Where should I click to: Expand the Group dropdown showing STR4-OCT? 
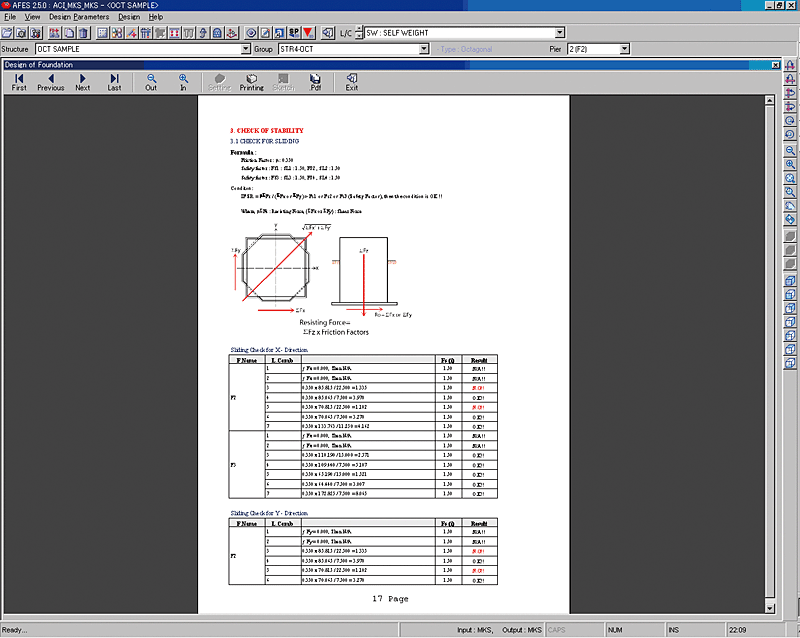[x=424, y=49]
